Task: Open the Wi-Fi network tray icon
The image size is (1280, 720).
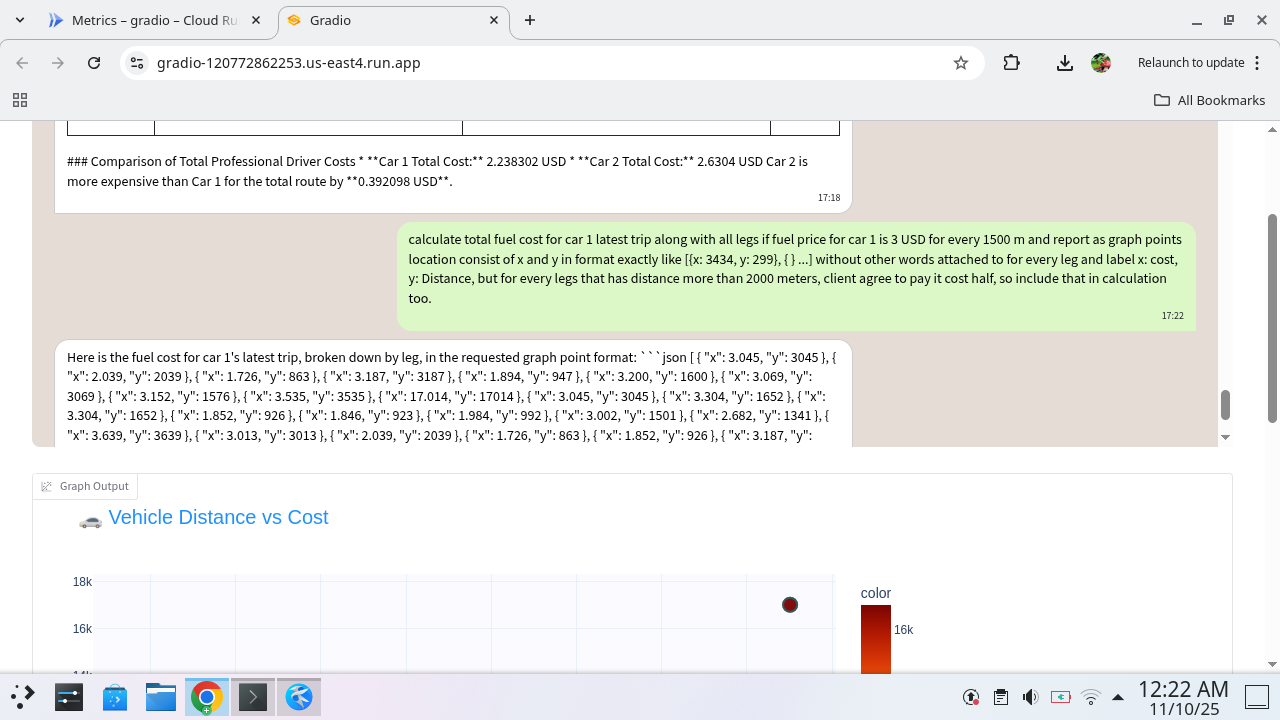Action: [x=1091, y=697]
